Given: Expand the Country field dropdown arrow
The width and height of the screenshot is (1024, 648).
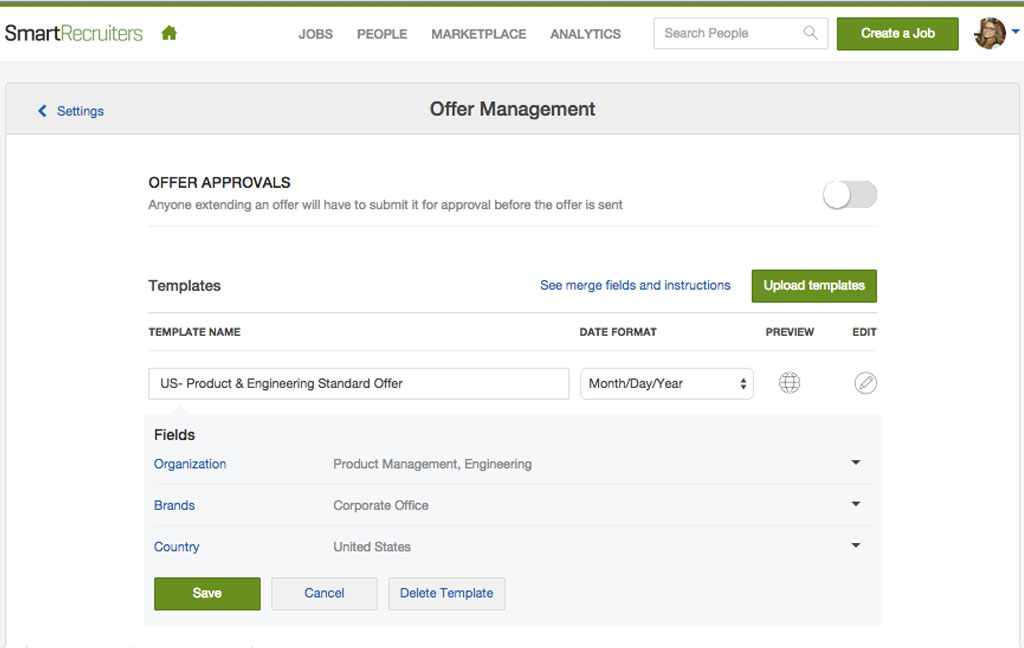Looking at the screenshot, I should click(x=856, y=545).
